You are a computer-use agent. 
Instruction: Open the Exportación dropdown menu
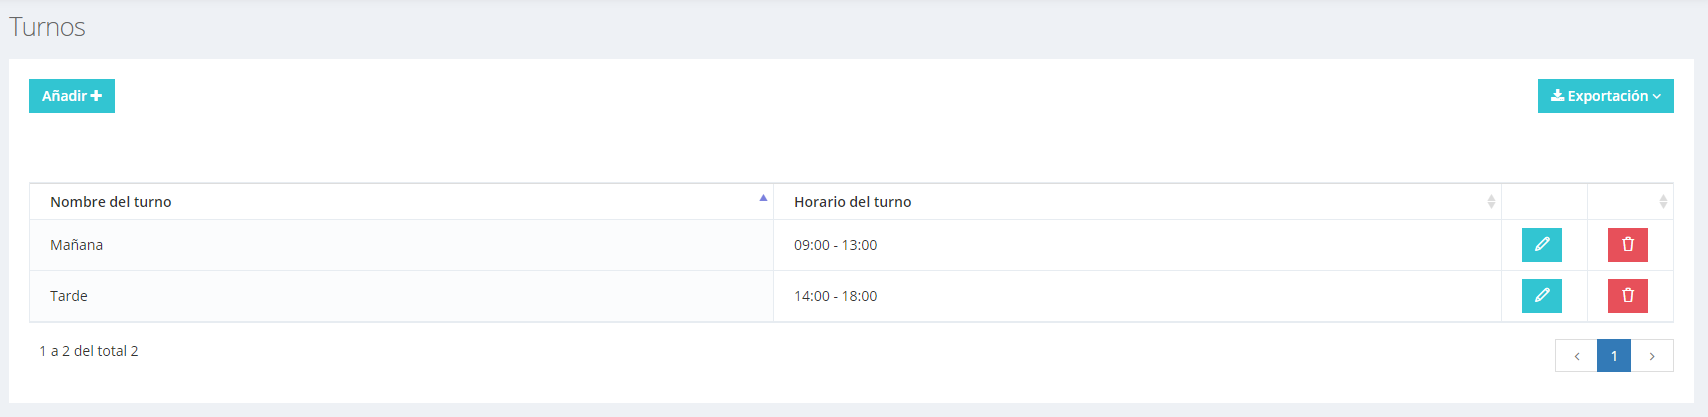(1605, 96)
